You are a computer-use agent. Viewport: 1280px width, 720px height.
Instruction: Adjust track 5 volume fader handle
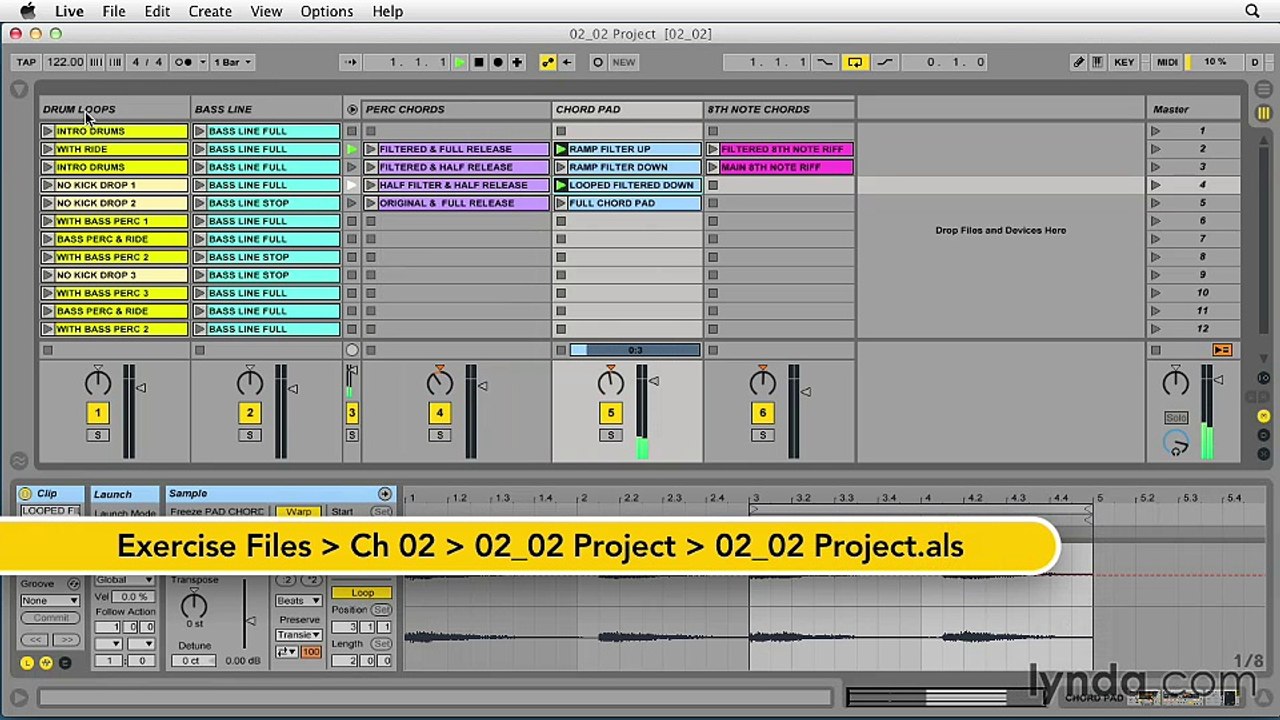(x=654, y=380)
